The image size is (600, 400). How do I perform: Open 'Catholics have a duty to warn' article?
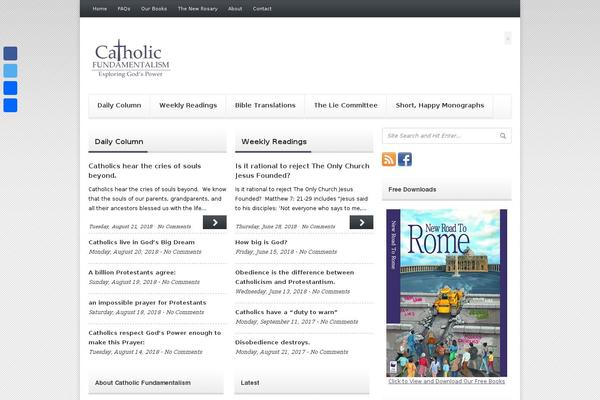pos(286,312)
